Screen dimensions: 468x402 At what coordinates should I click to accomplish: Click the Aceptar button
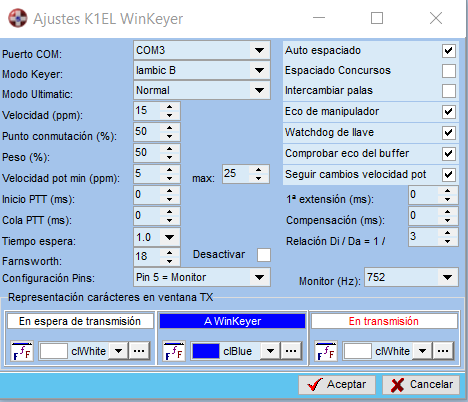pos(337,385)
